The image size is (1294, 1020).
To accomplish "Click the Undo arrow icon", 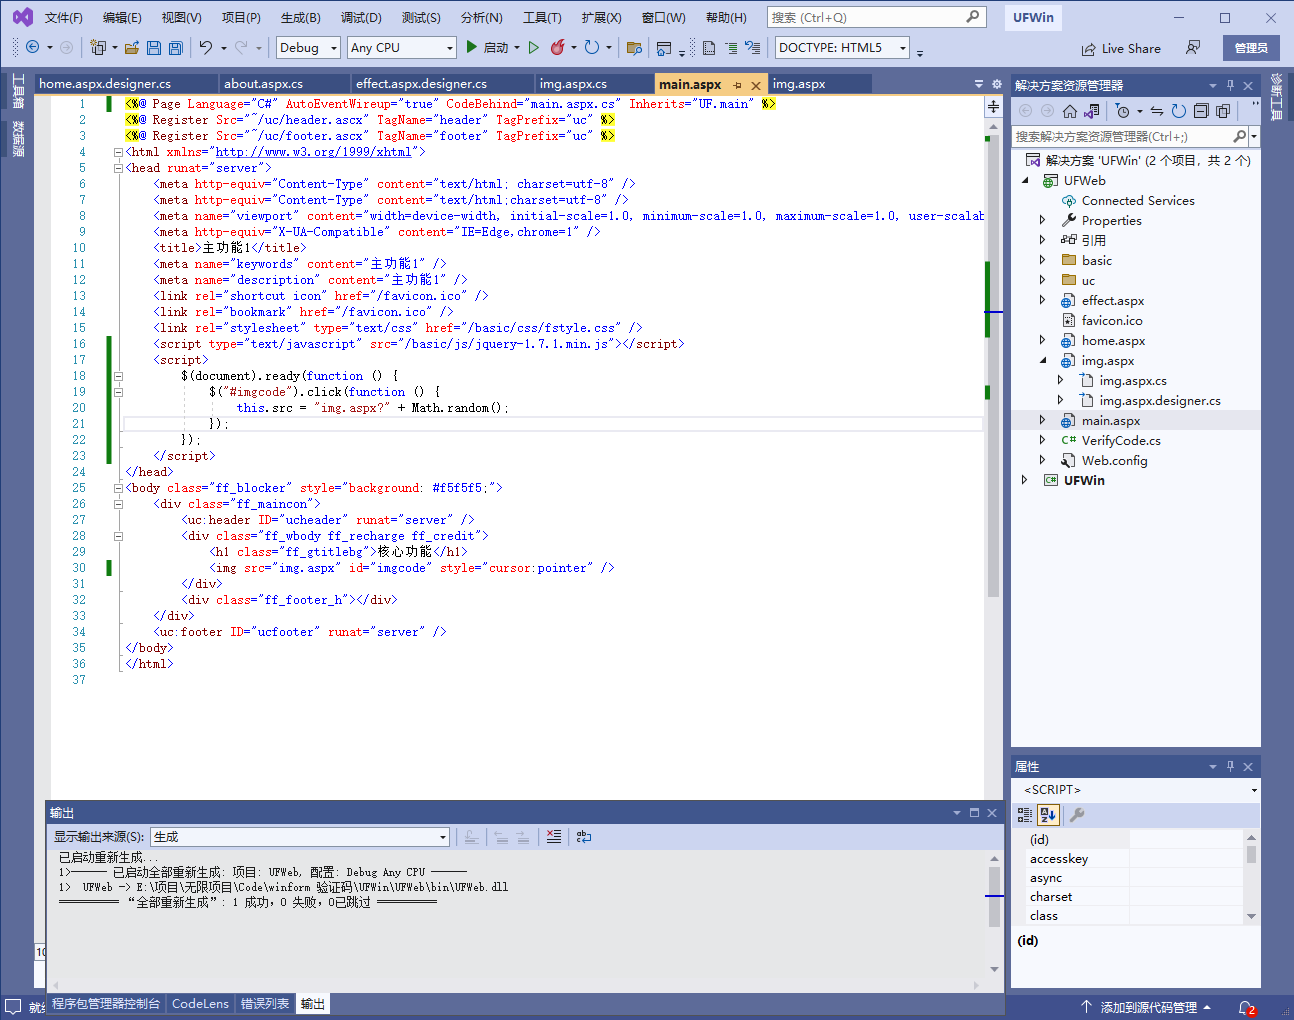I will point(206,48).
